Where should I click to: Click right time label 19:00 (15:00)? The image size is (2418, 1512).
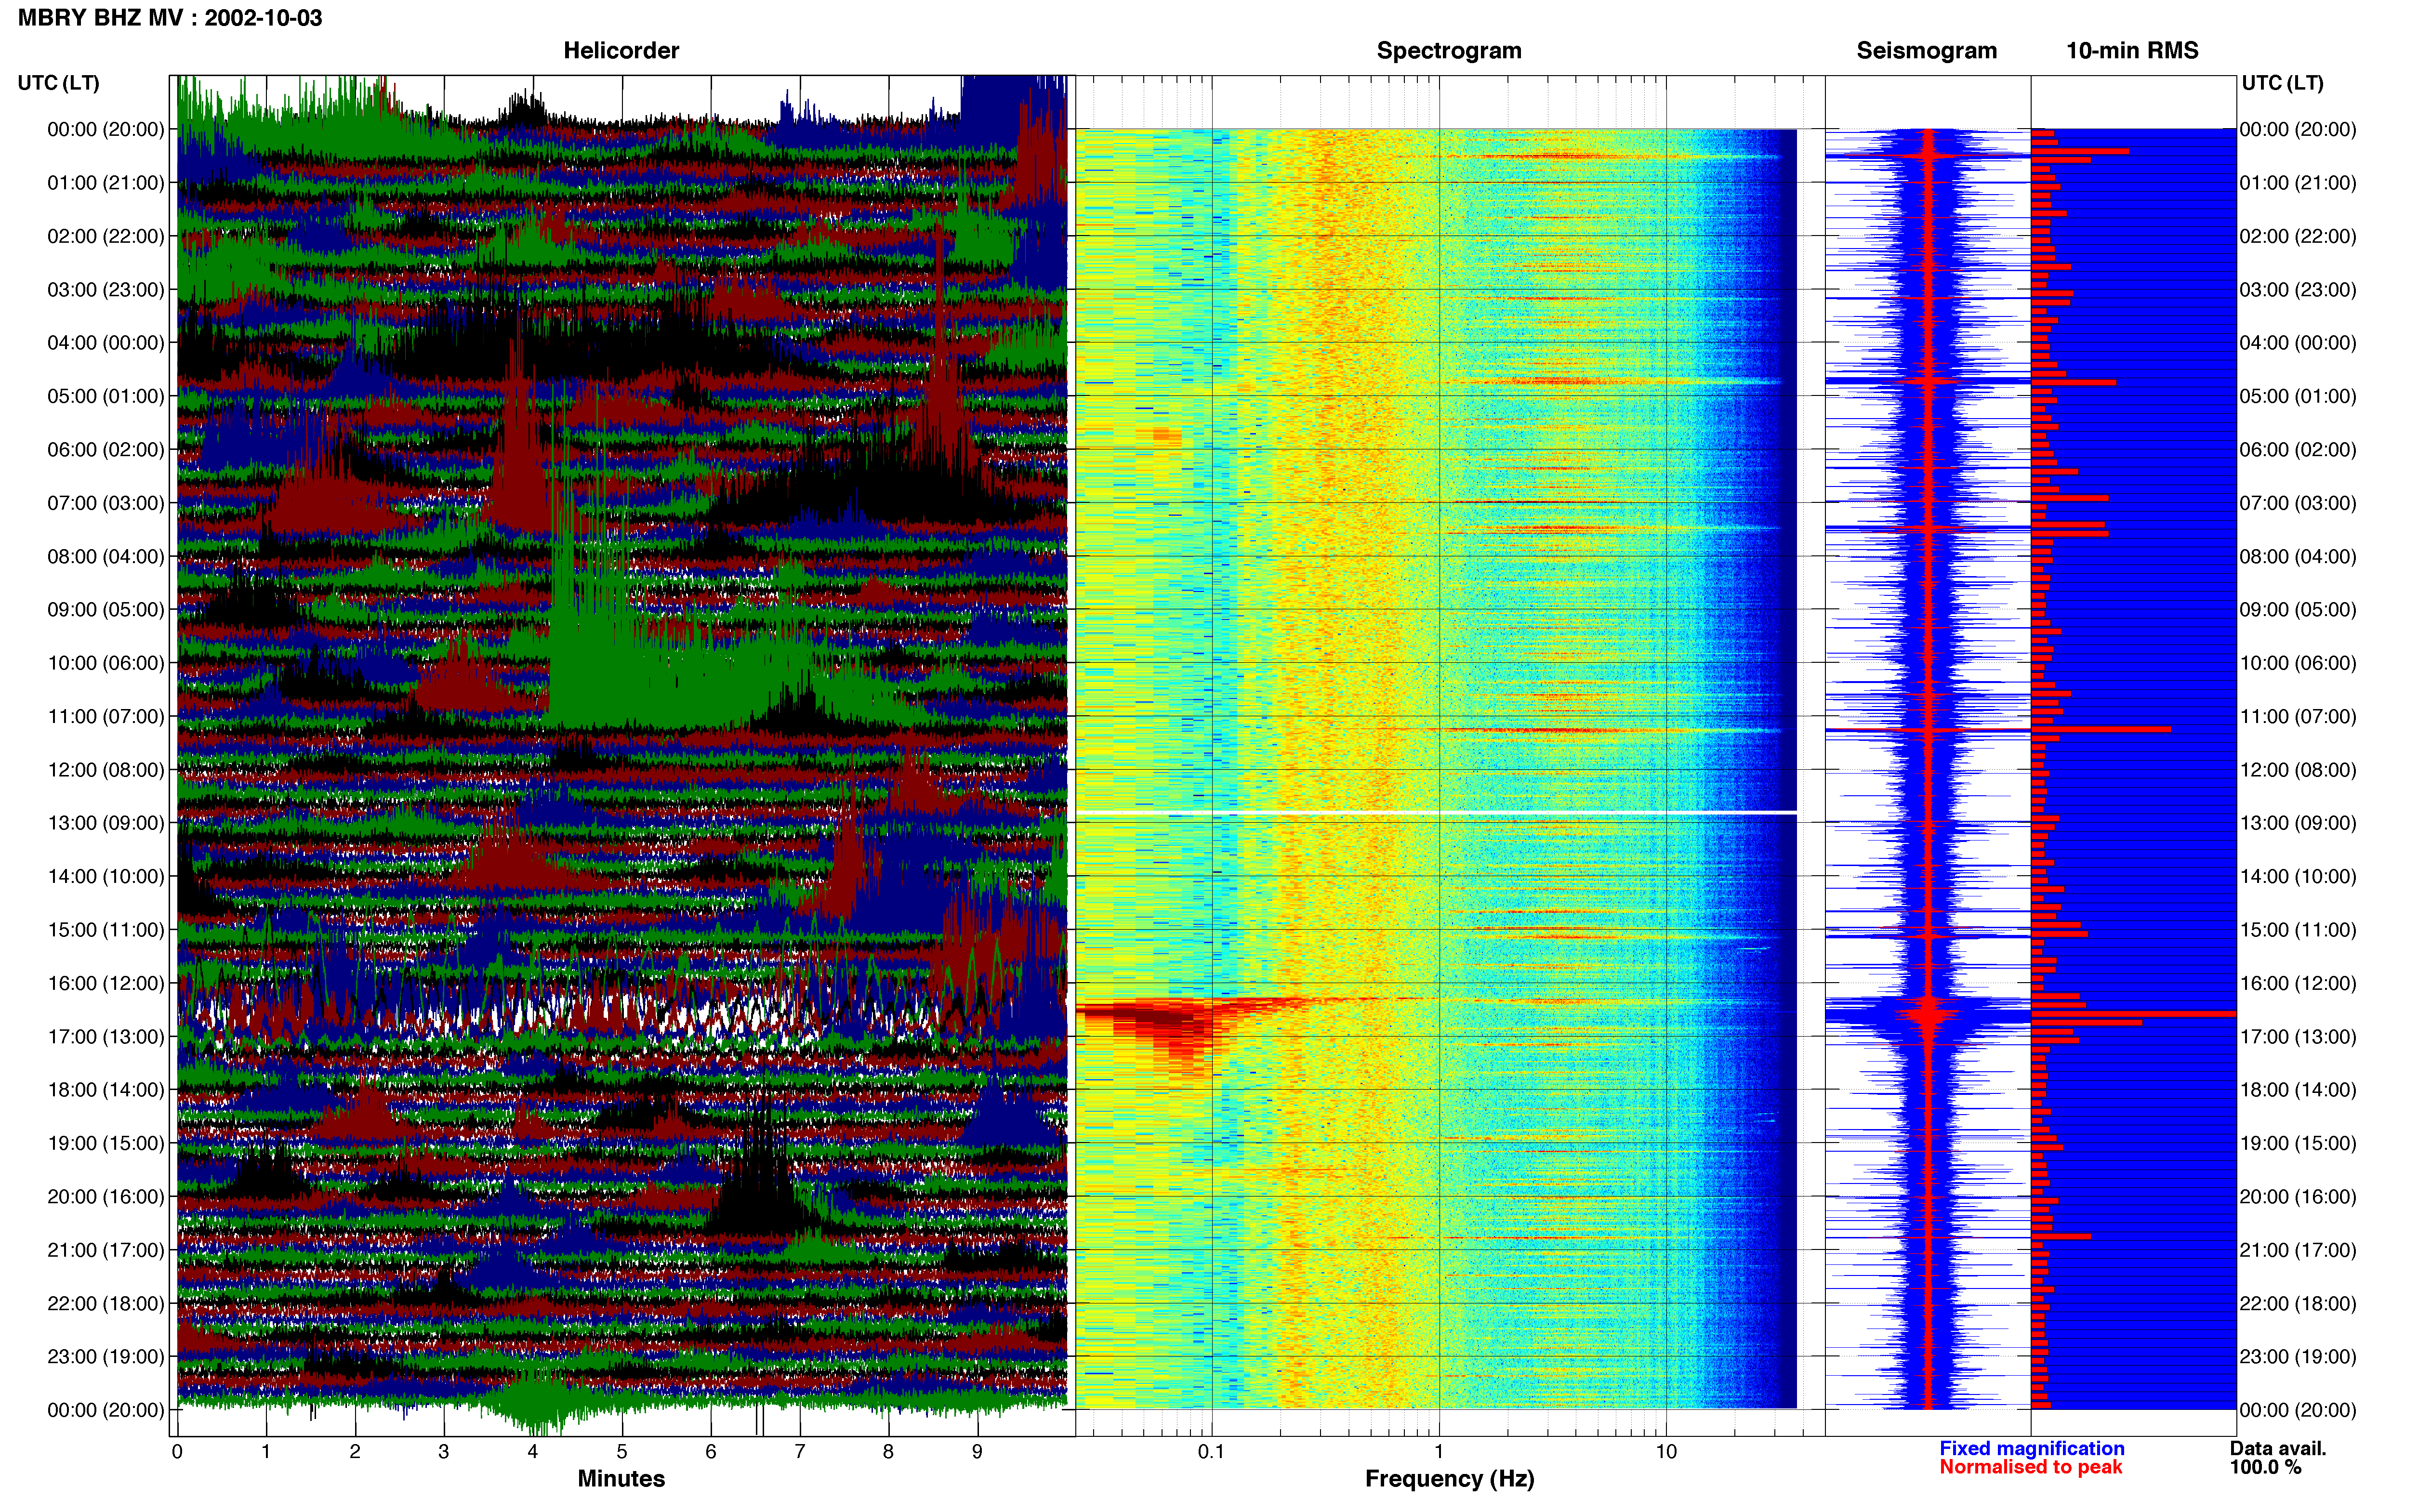2298,1143
